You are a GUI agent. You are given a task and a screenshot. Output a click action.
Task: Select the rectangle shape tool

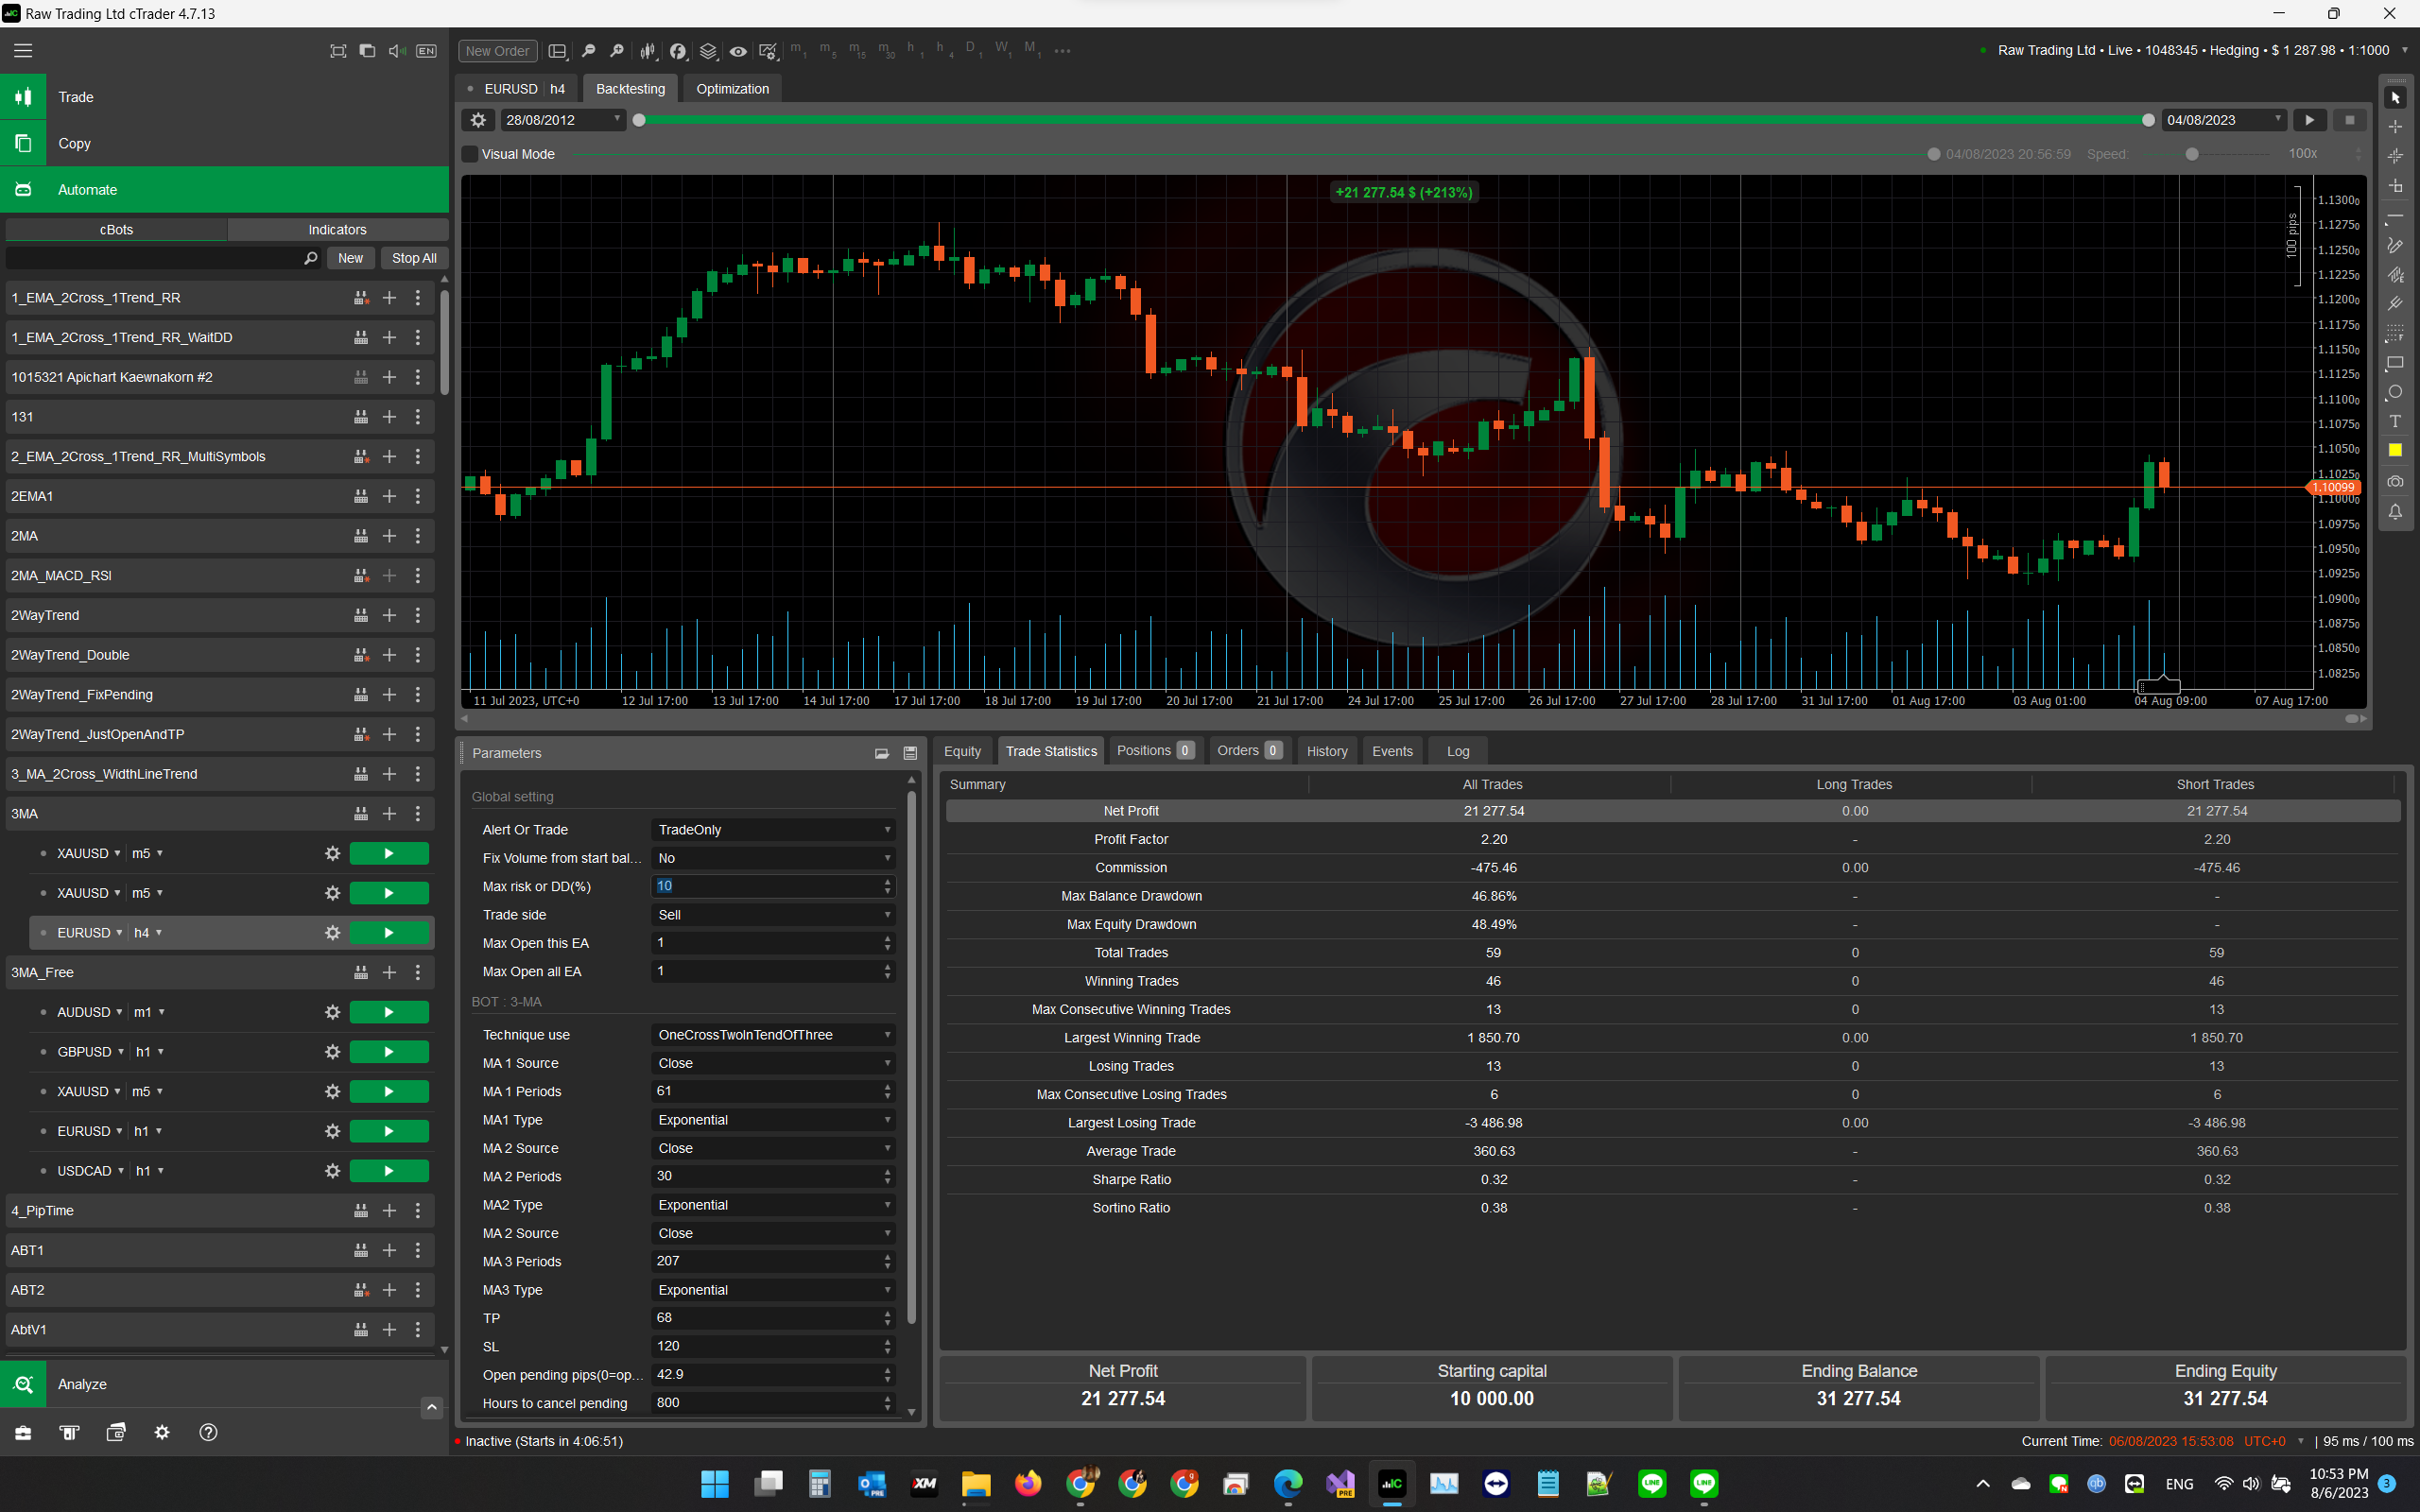tap(2395, 363)
